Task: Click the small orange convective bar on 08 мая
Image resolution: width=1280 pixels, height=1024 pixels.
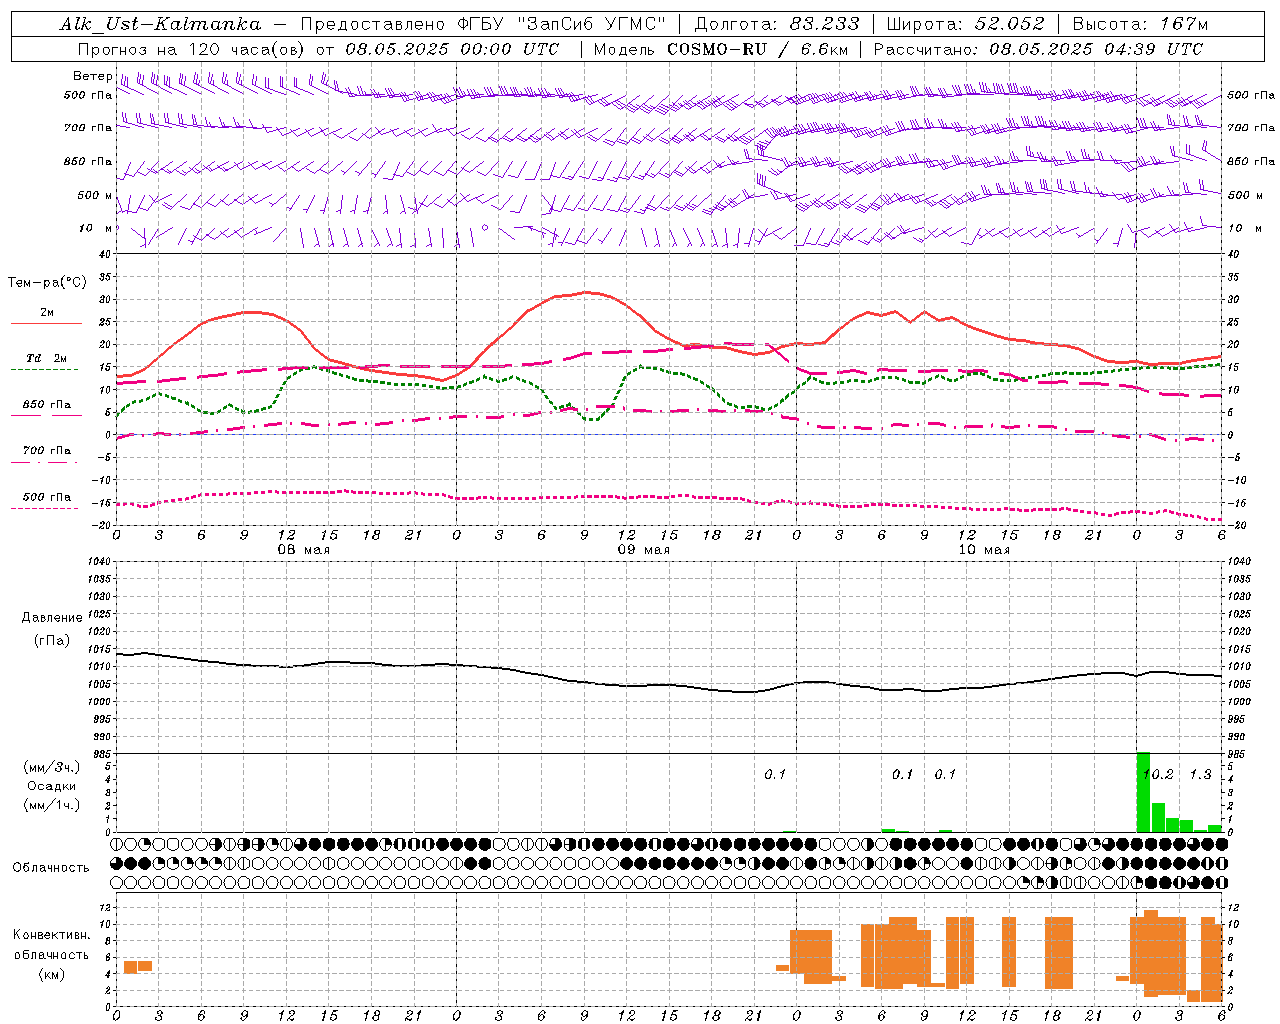Action: pos(138,966)
